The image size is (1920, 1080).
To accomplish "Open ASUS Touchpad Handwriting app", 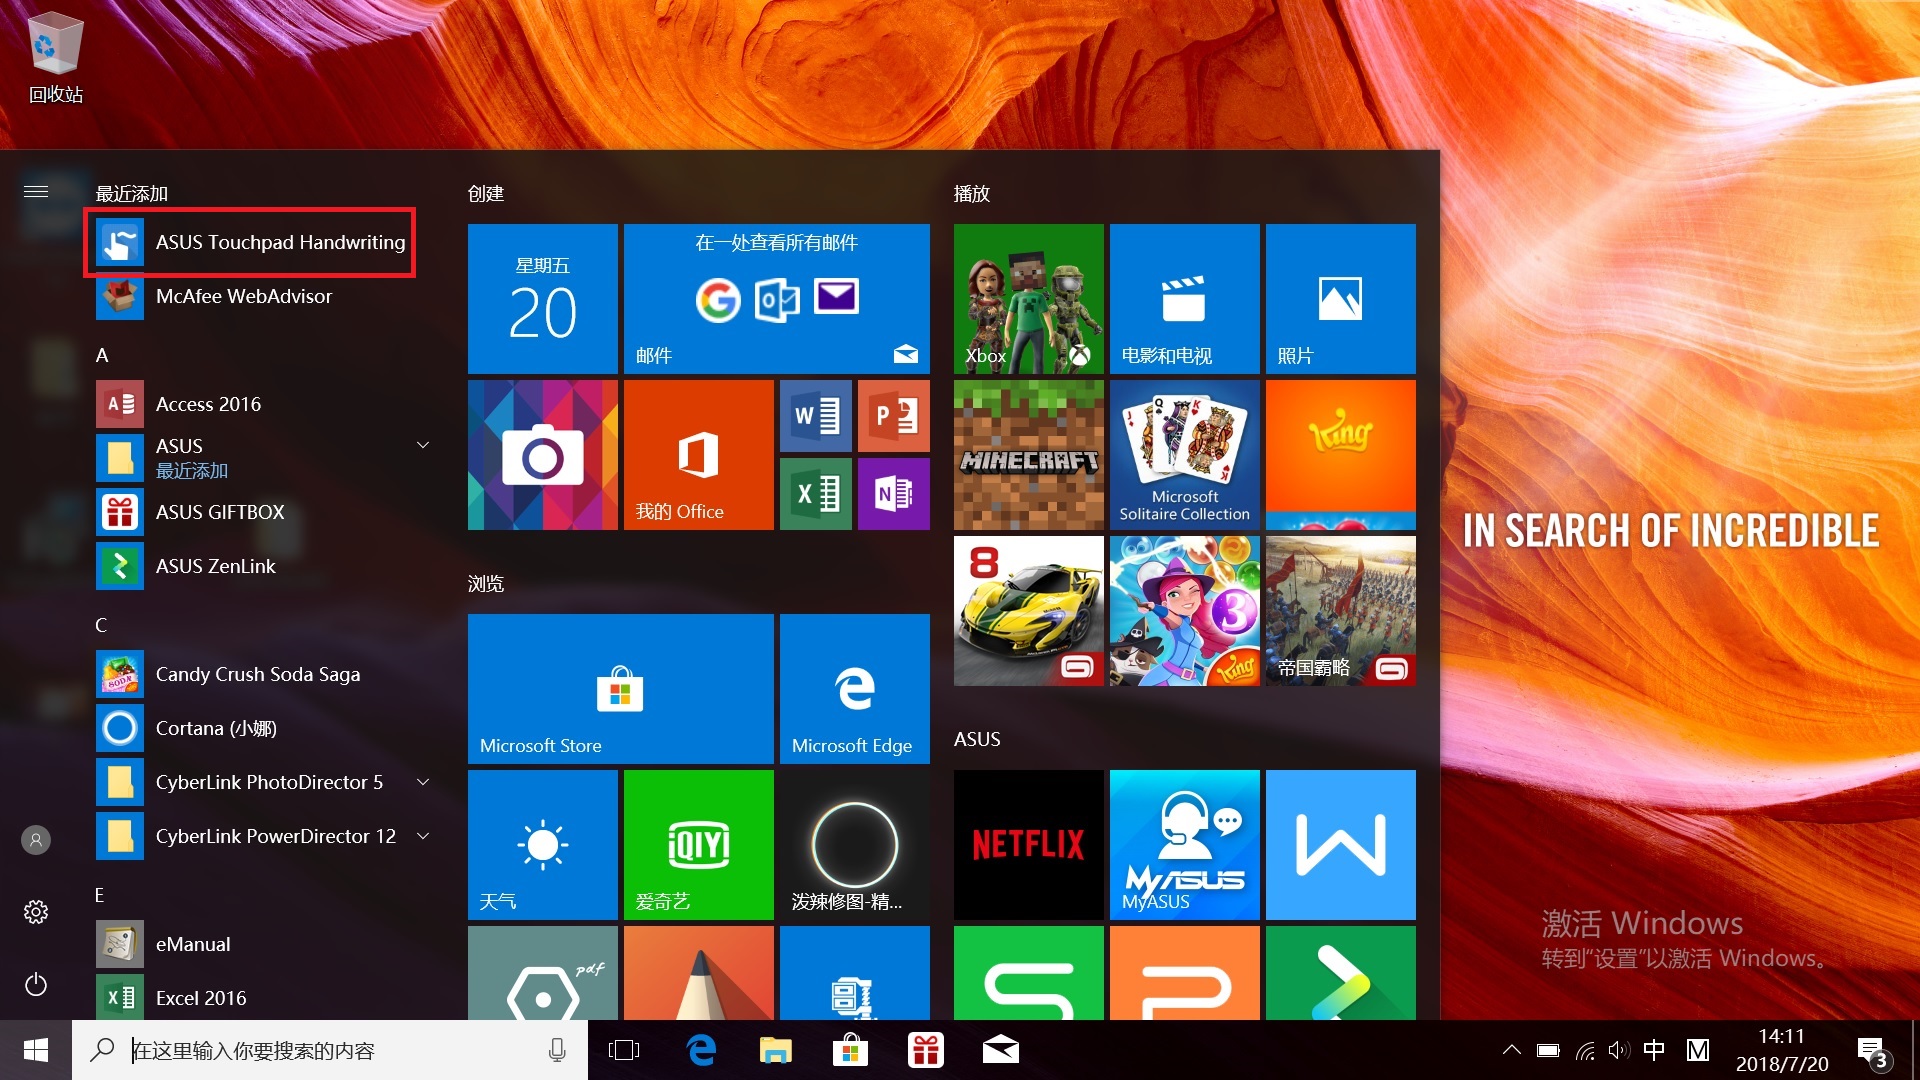I will [x=251, y=242].
